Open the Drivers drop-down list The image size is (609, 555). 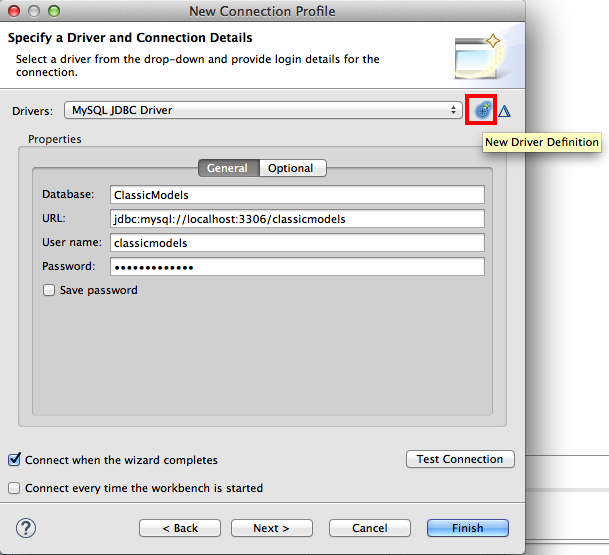pos(263,110)
